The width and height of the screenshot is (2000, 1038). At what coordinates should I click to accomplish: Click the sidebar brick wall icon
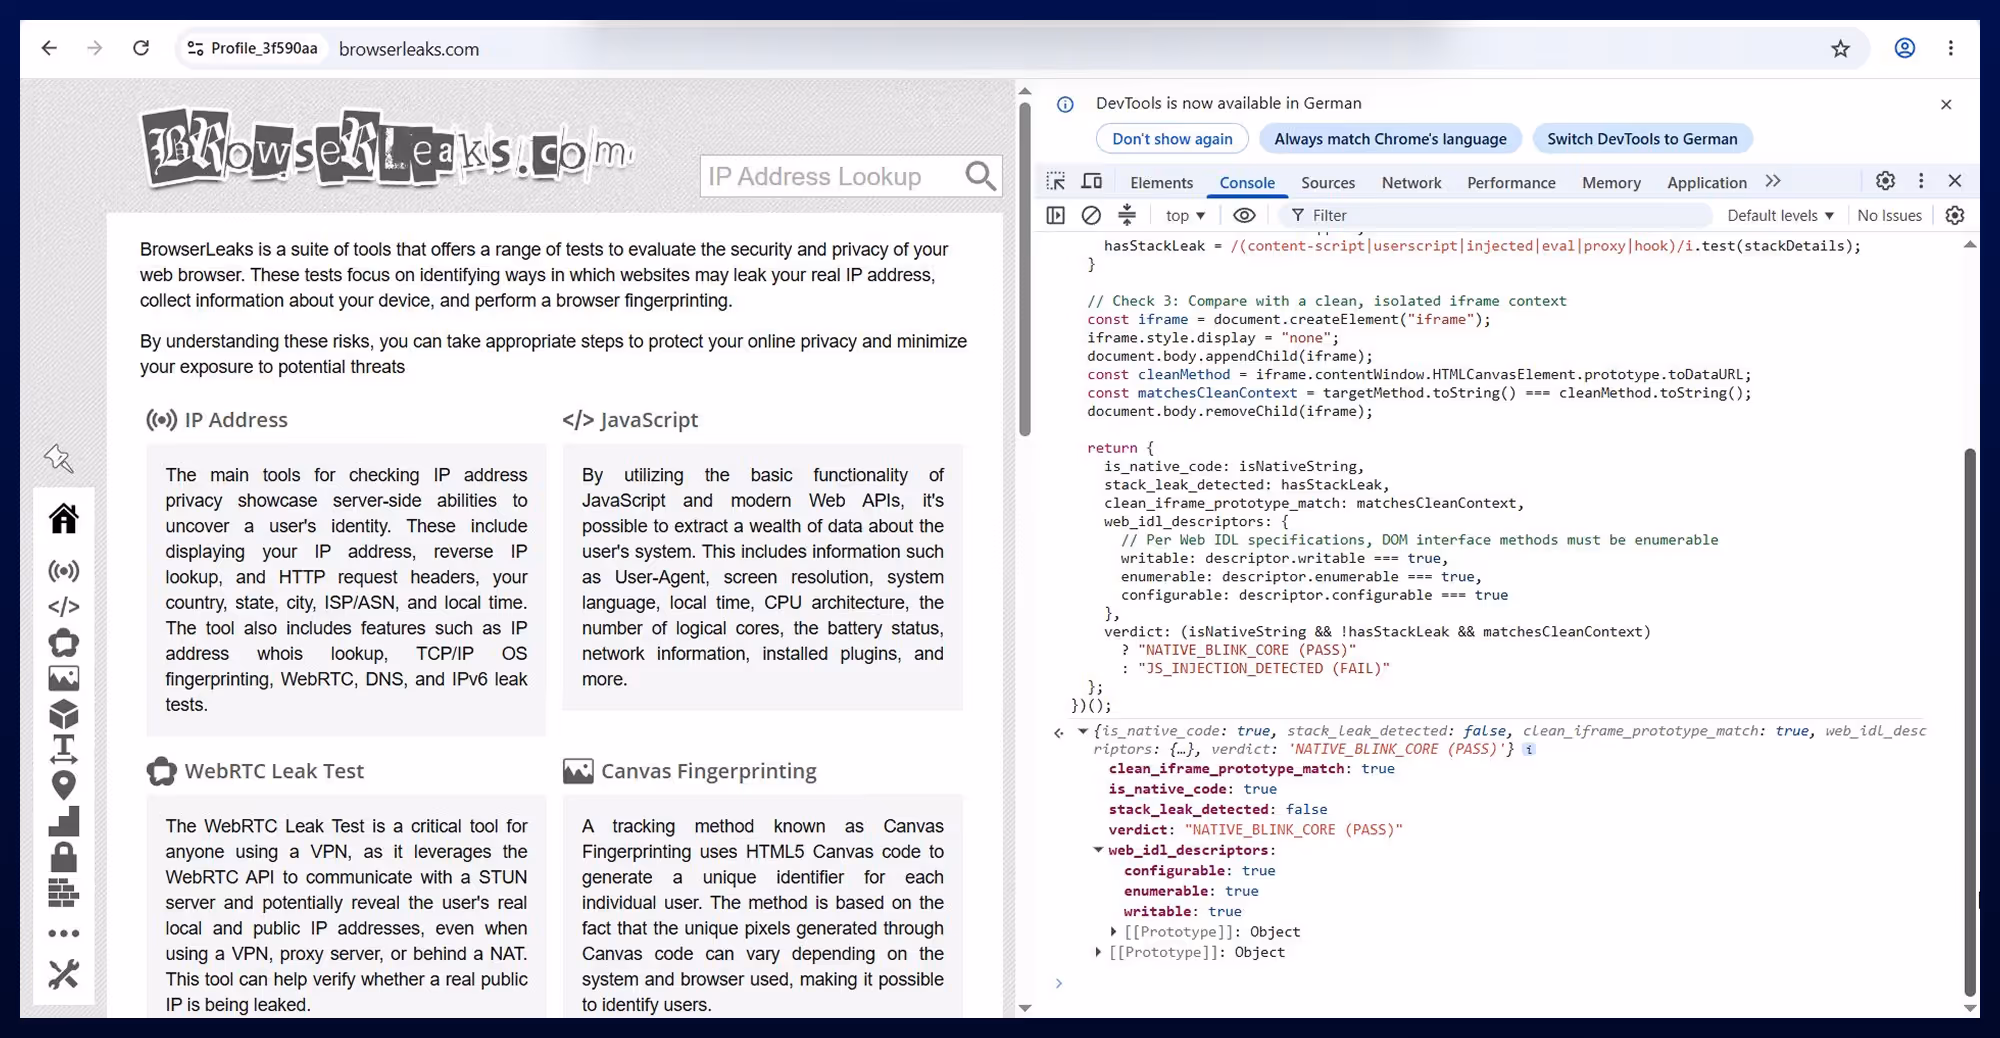(x=64, y=893)
